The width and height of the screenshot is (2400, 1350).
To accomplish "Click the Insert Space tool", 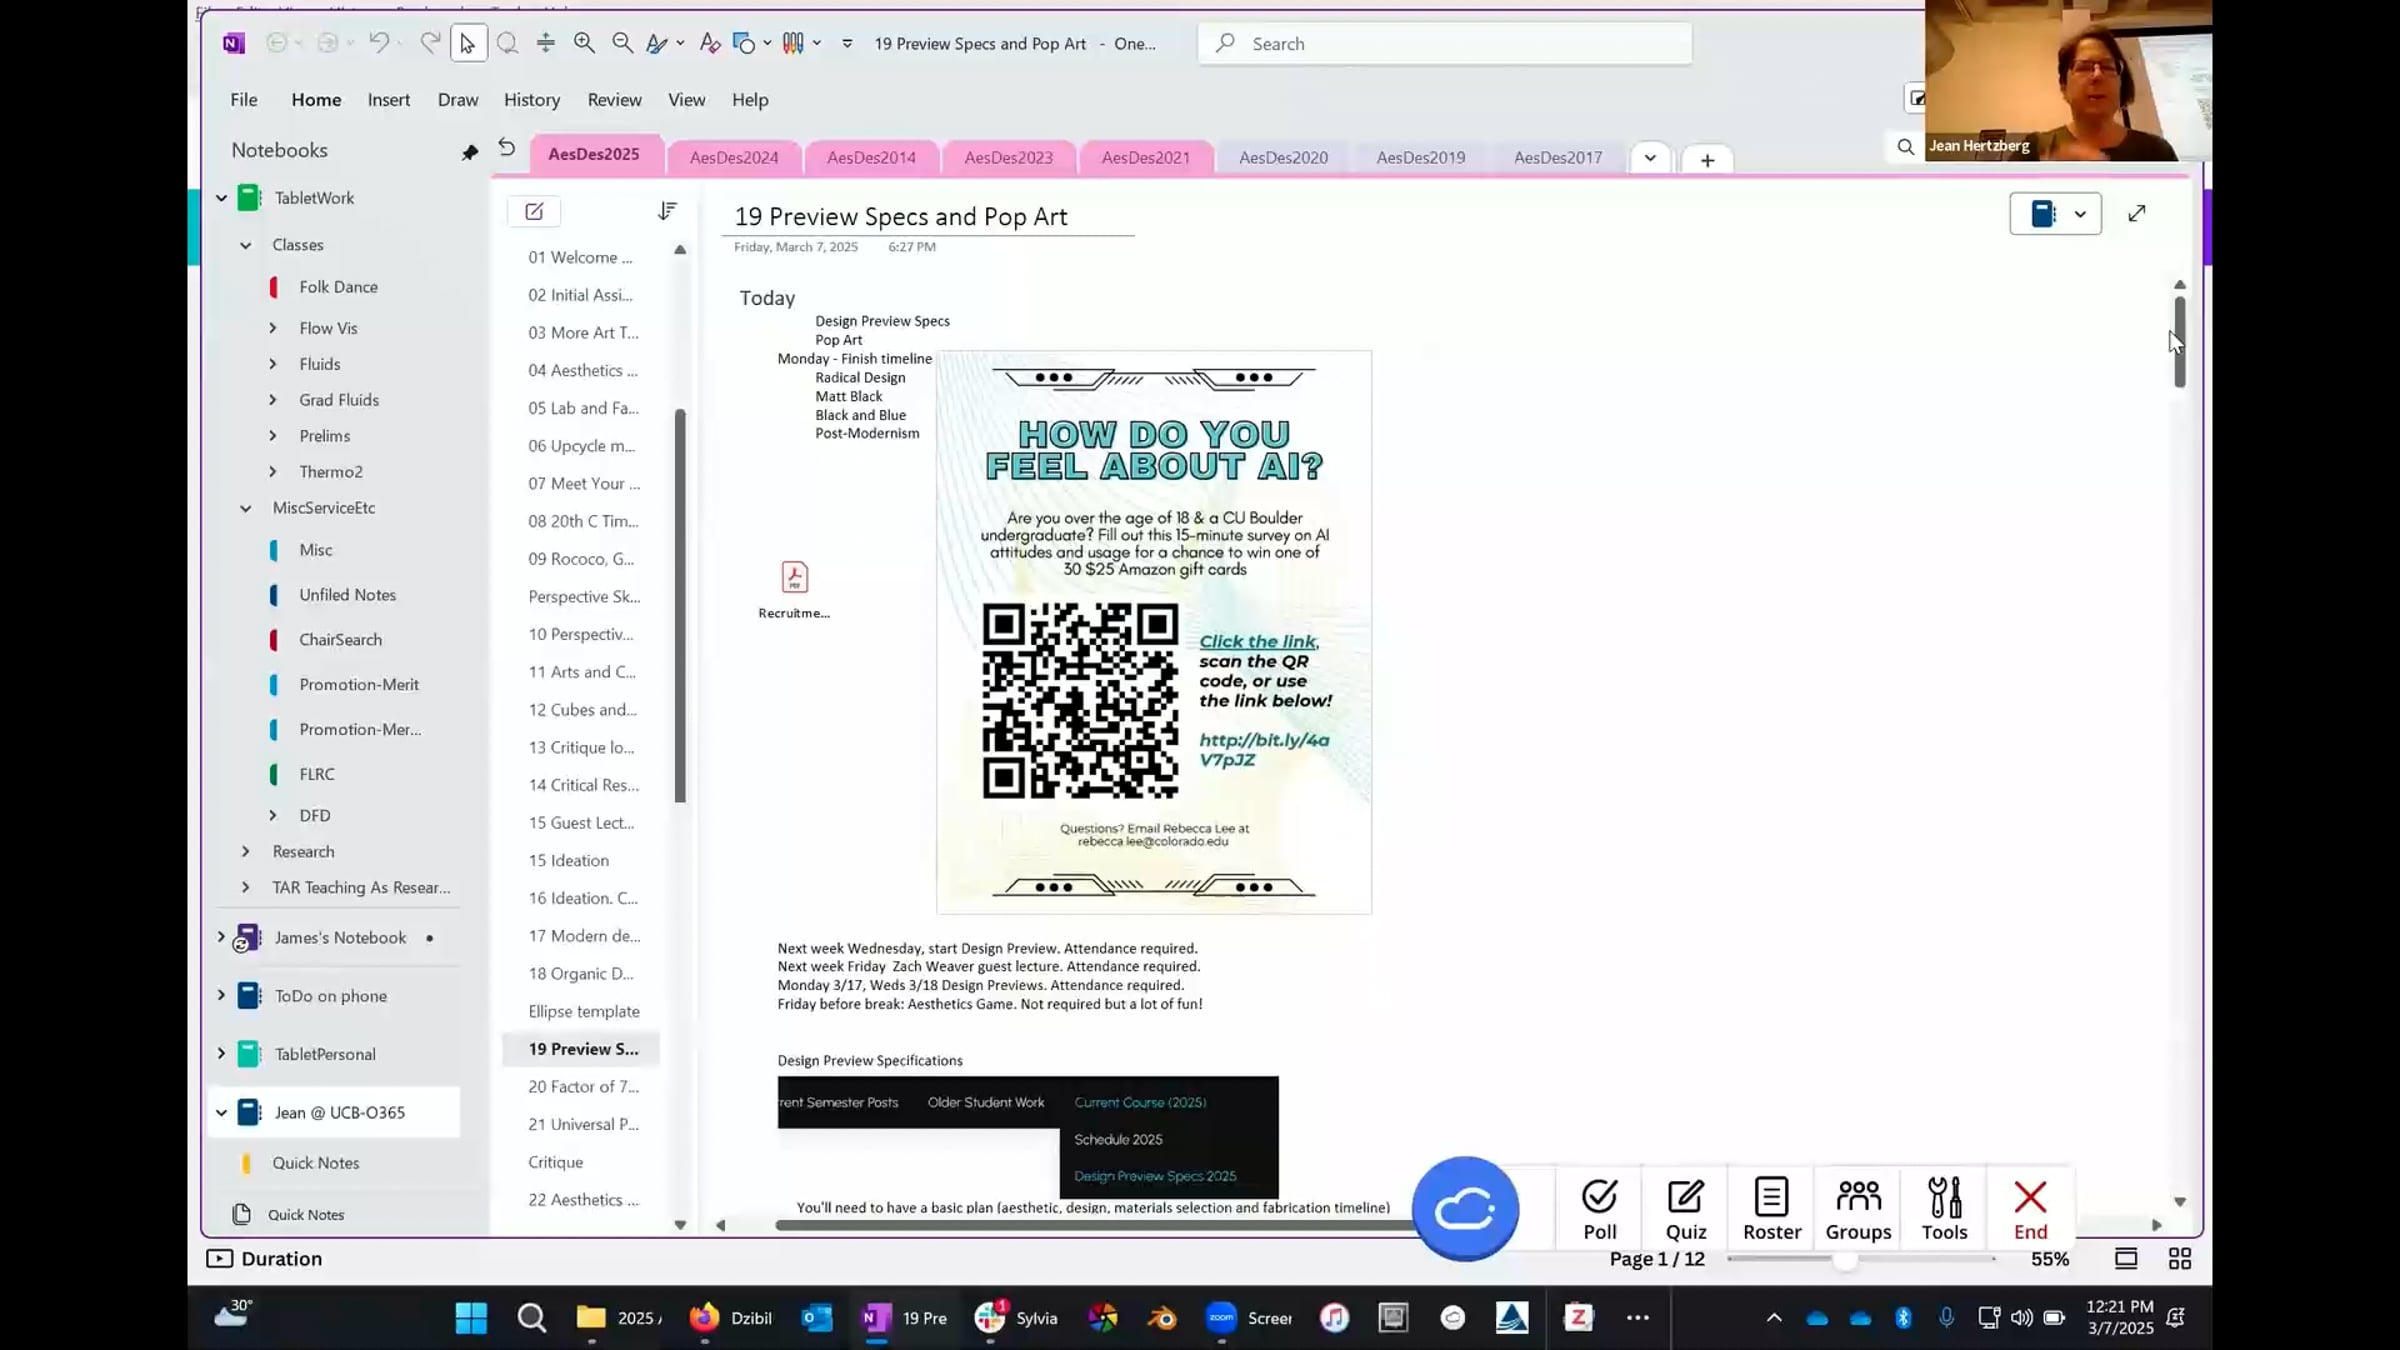I will 545,43.
